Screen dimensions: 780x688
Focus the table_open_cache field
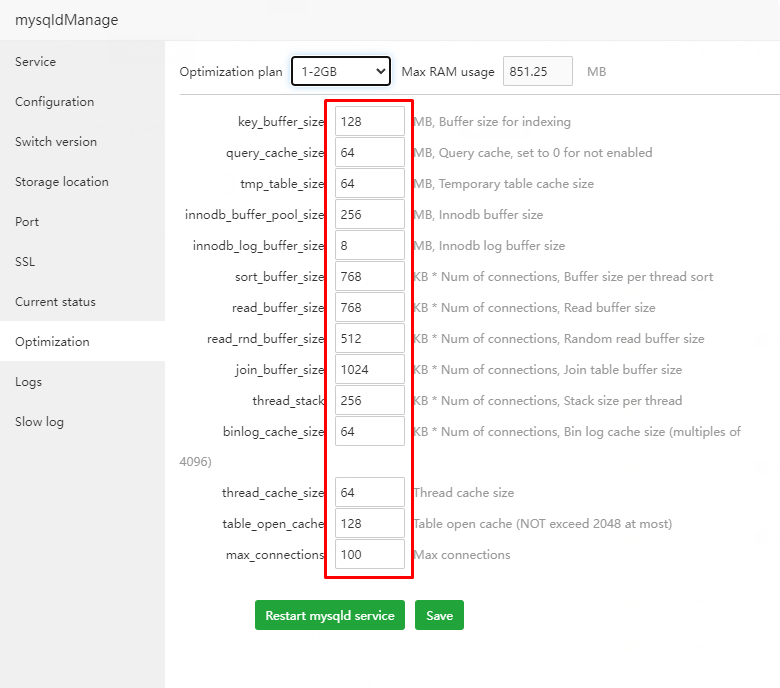tap(369, 523)
